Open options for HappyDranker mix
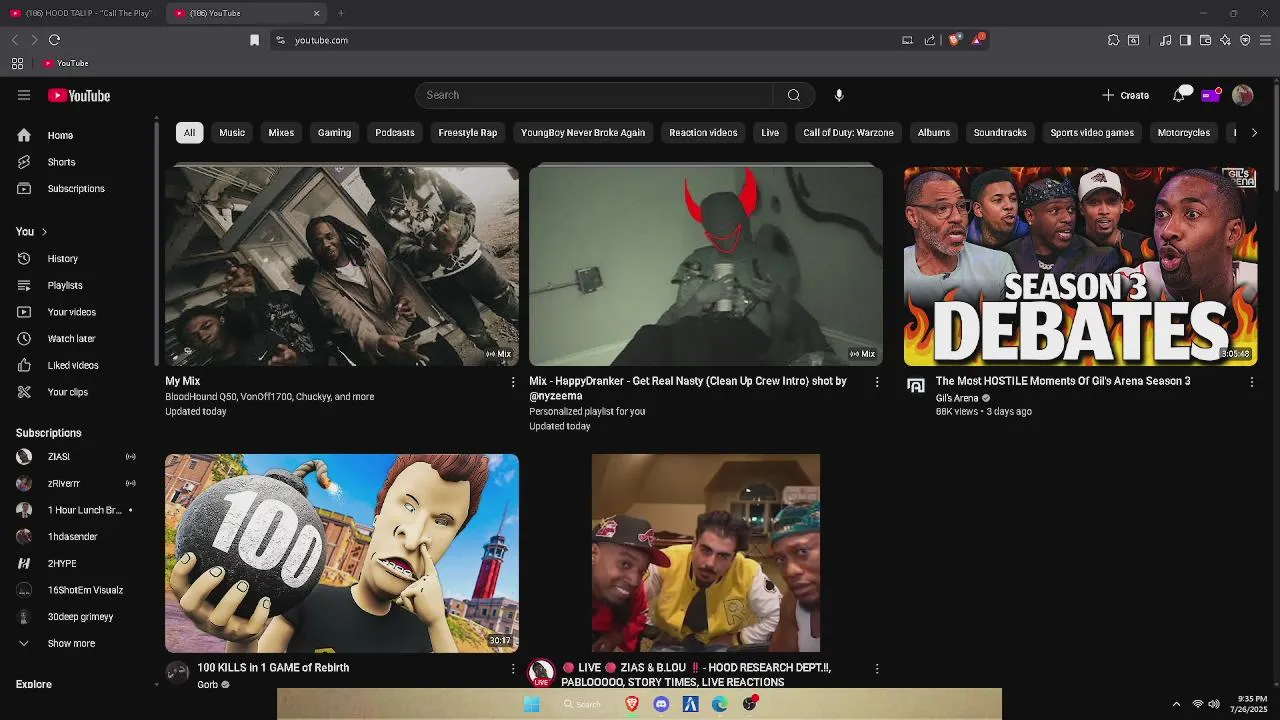1280x720 pixels. (877, 382)
